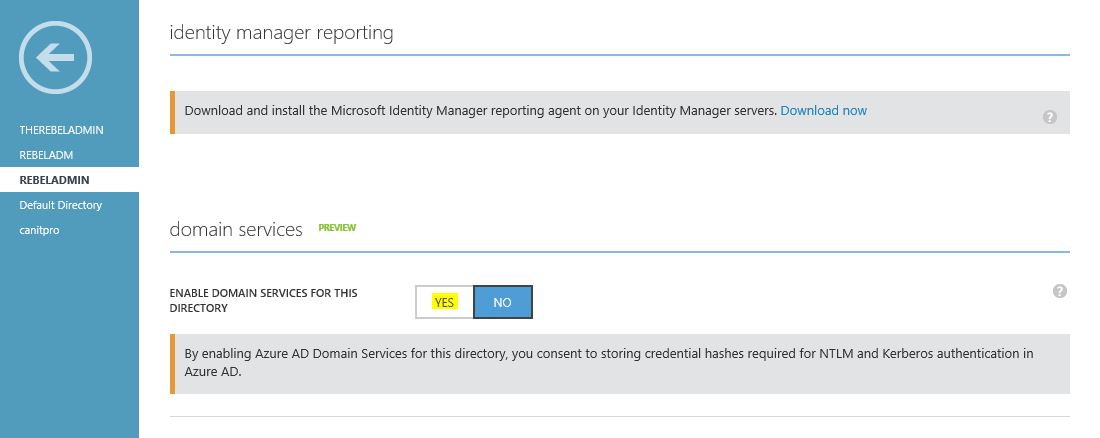The width and height of the screenshot is (1100, 438).
Task: Go back using the circled arrow icon
Action: point(55,58)
